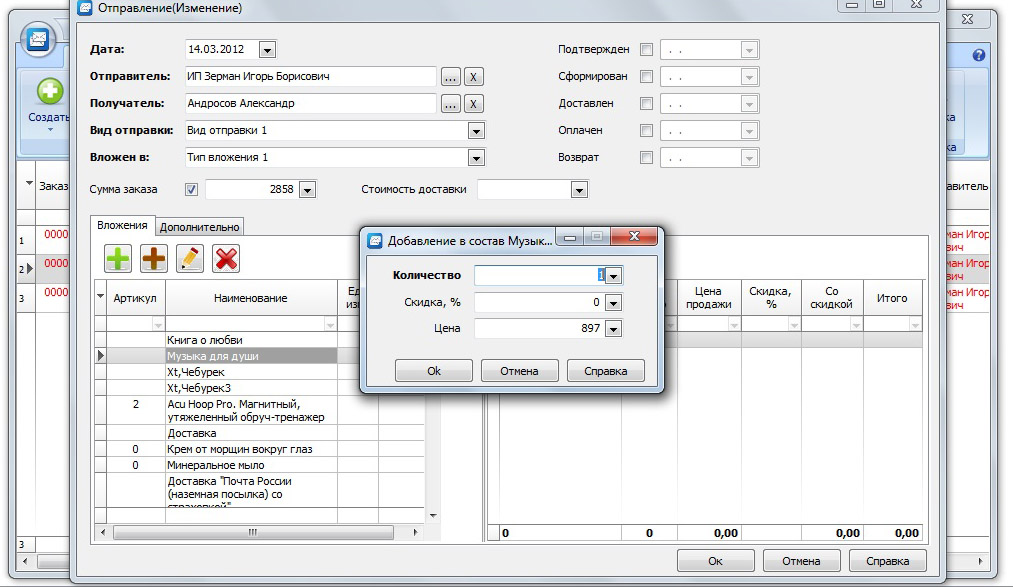Click the Создать green plus icon
Screen dimensions: 1013x587
49,93
